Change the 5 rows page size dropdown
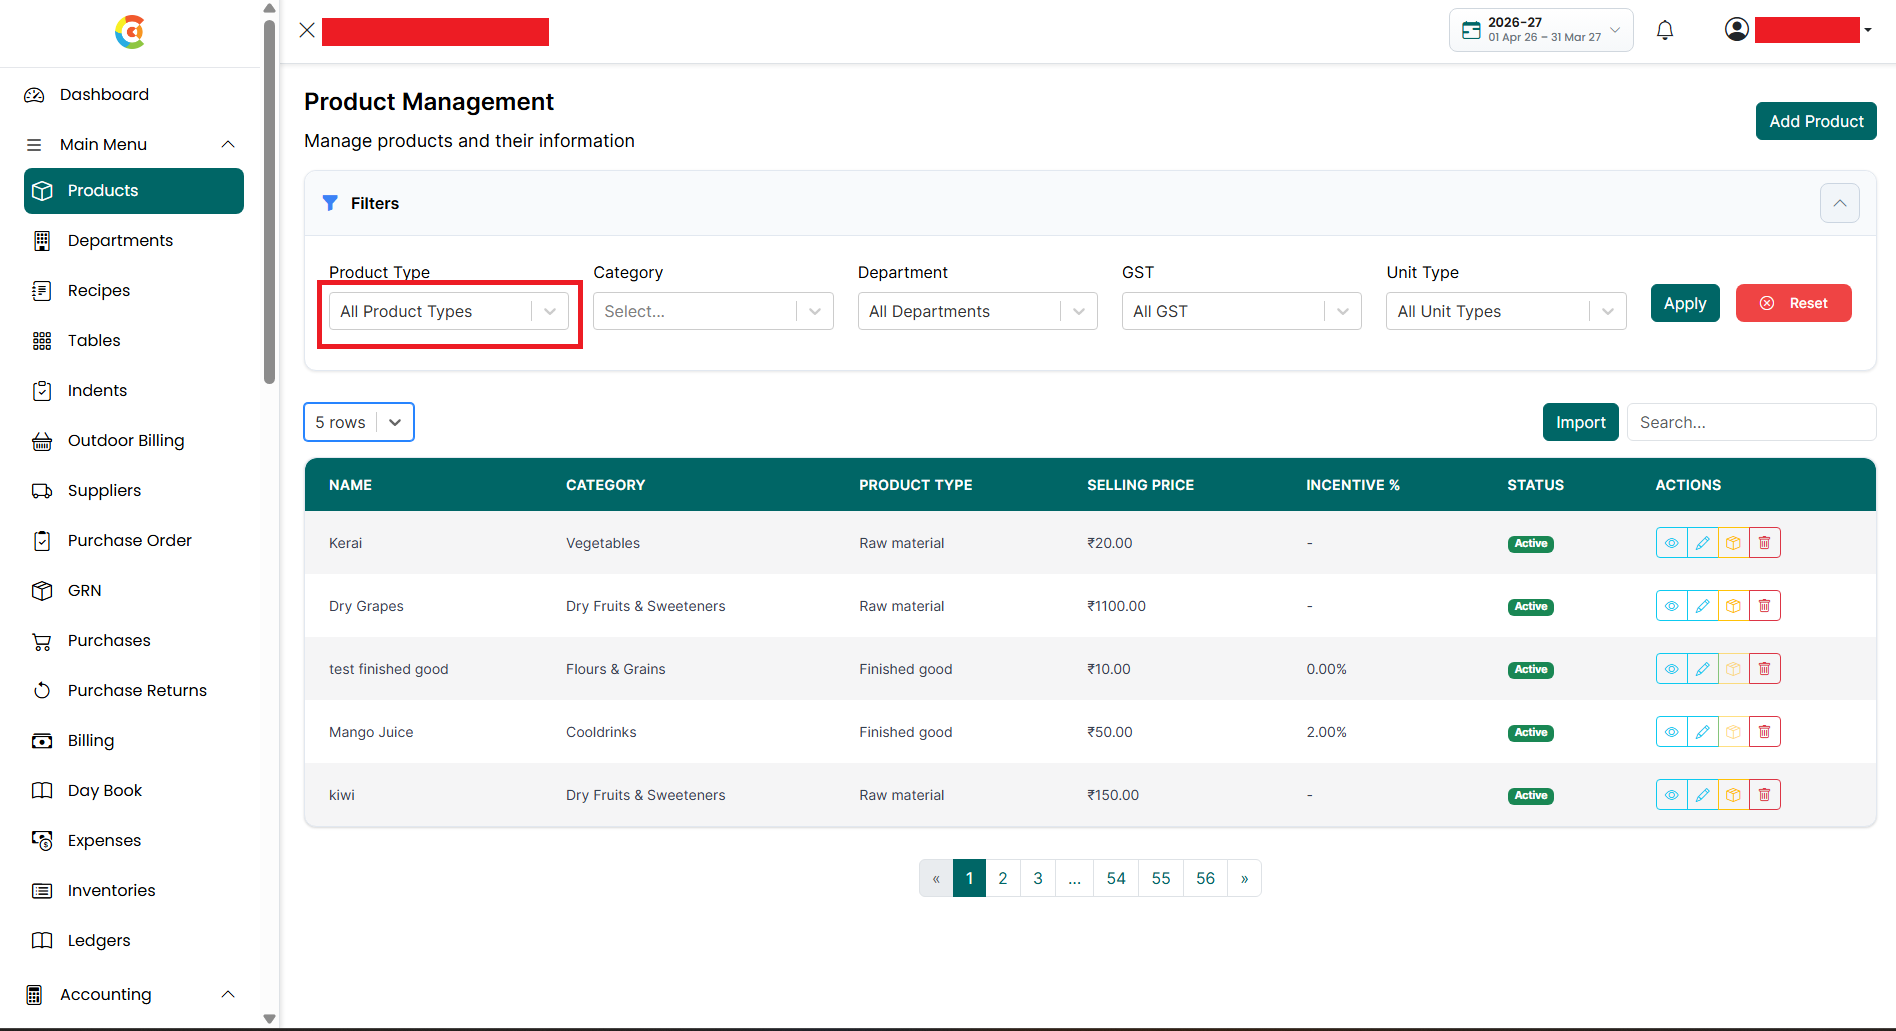Image resolution: width=1896 pixels, height=1031 pixels. coord(359,422)
